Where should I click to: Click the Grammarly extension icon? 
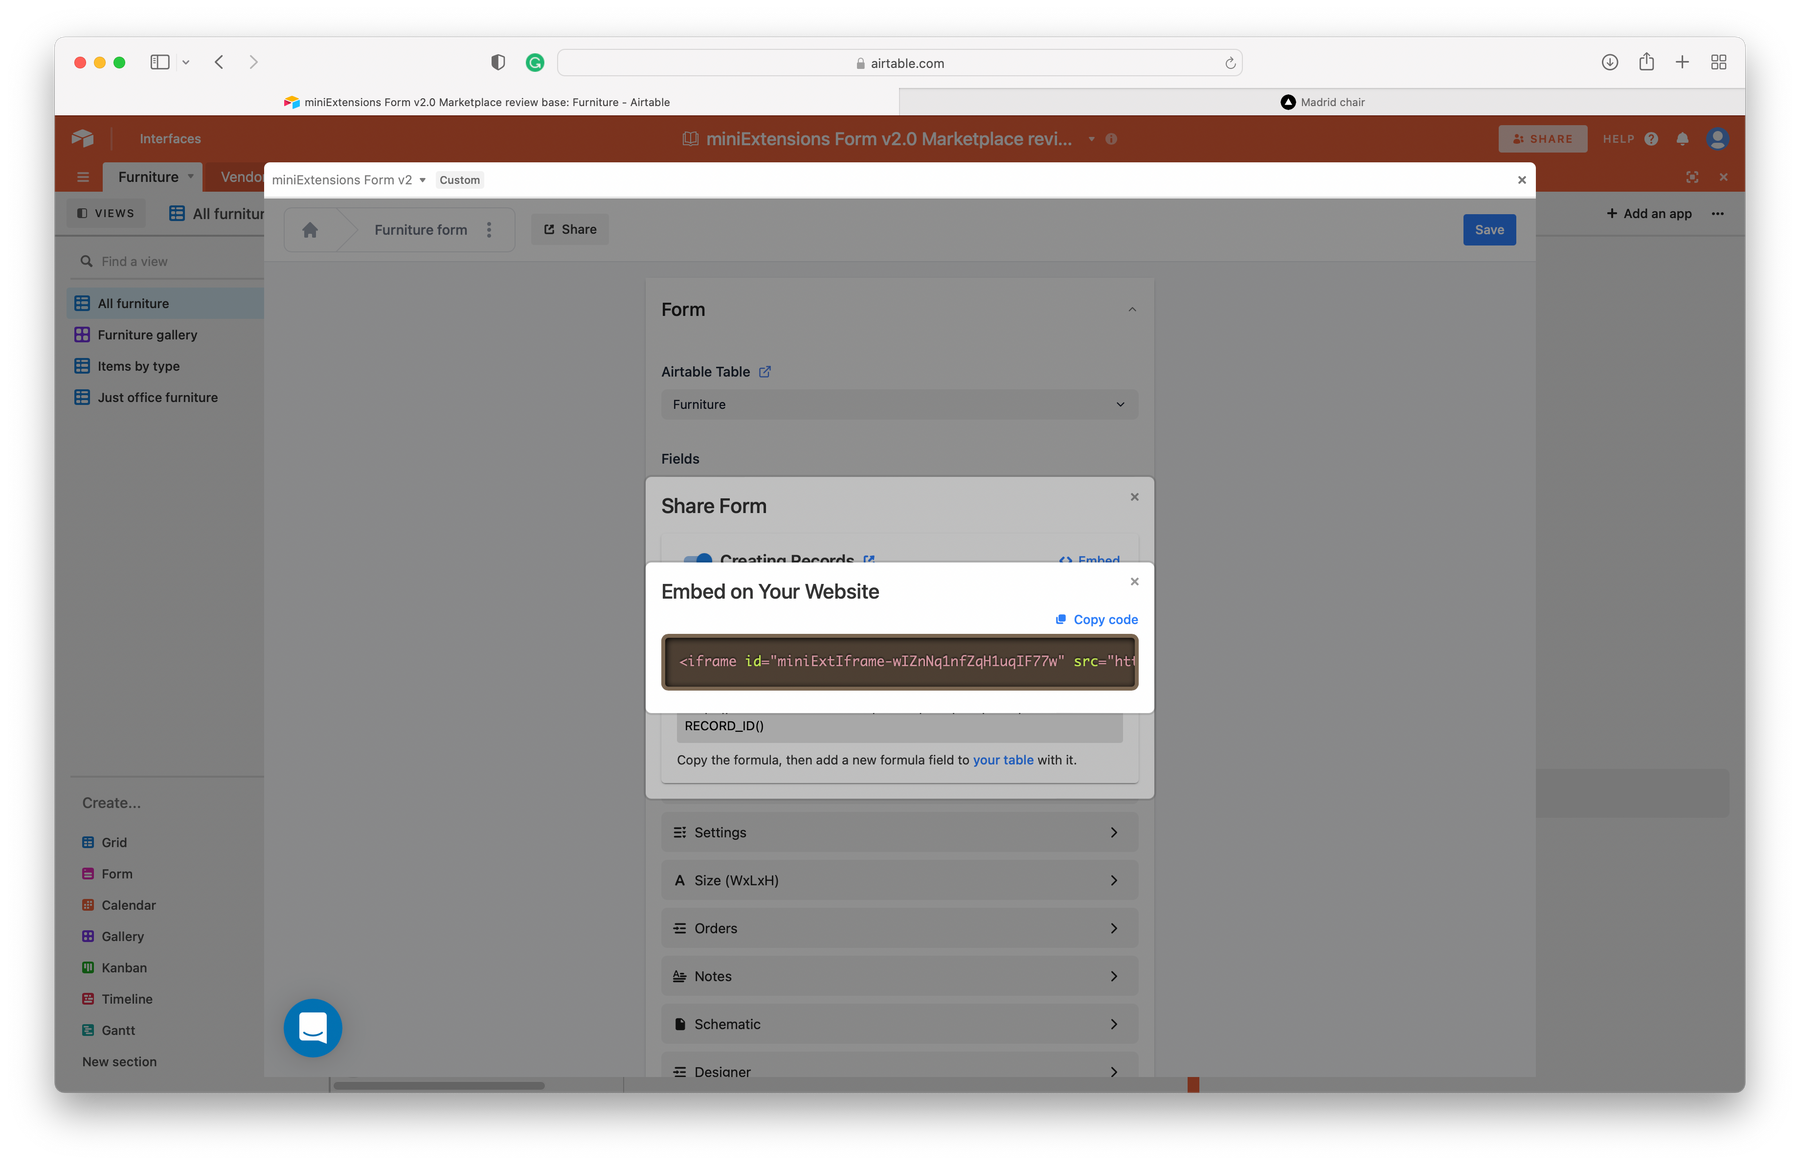point(535,62)
